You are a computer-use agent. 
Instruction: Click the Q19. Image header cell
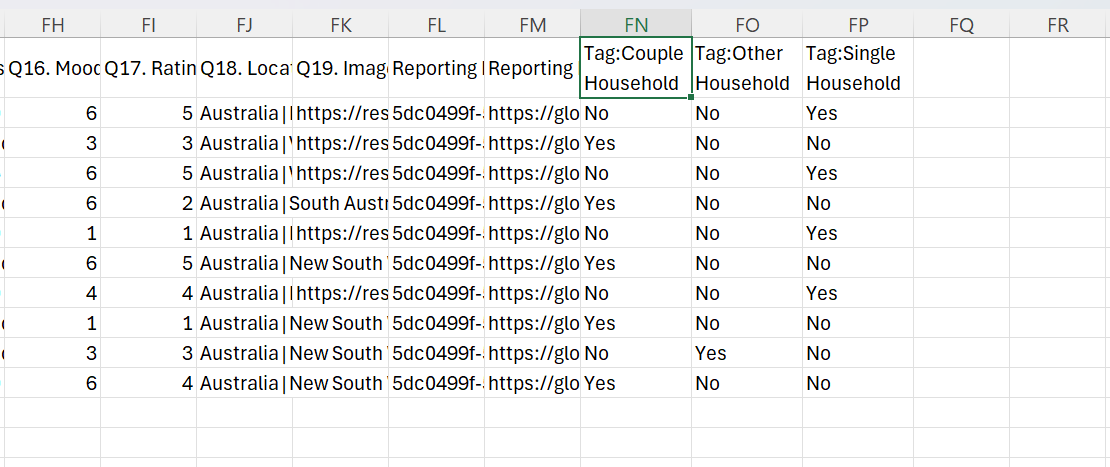341,69
